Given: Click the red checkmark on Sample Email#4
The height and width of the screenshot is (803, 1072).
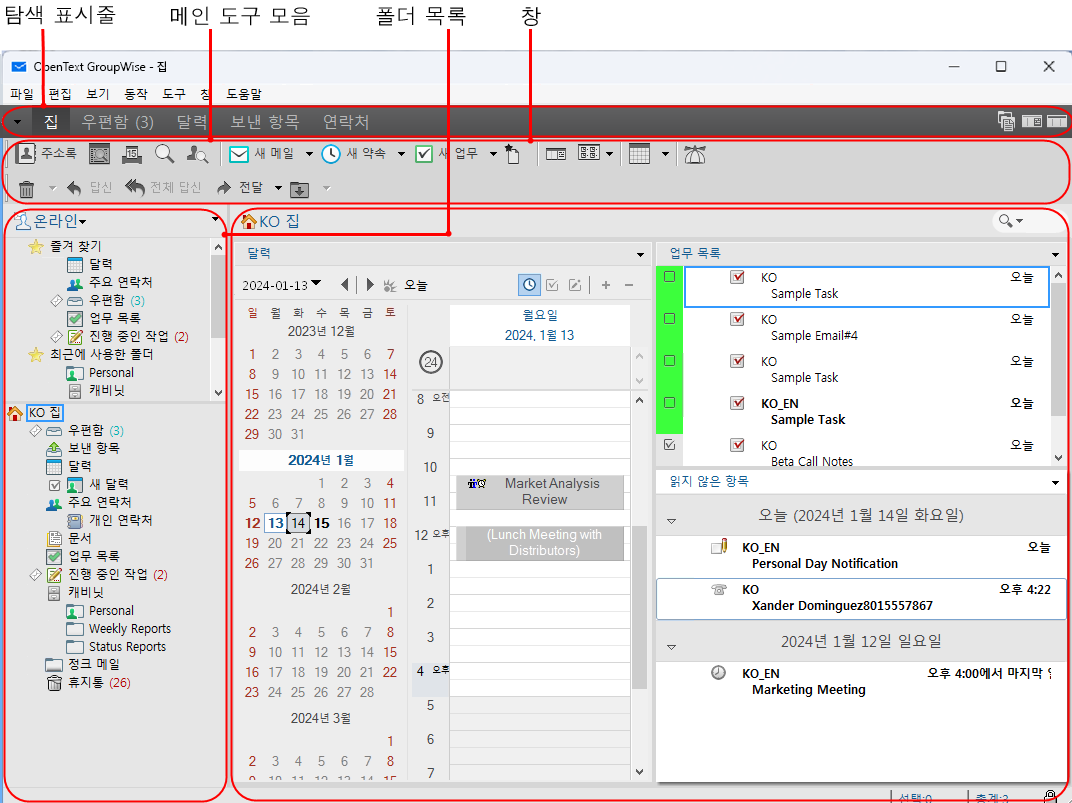Looking at the screenshot, I should point(737,319).
